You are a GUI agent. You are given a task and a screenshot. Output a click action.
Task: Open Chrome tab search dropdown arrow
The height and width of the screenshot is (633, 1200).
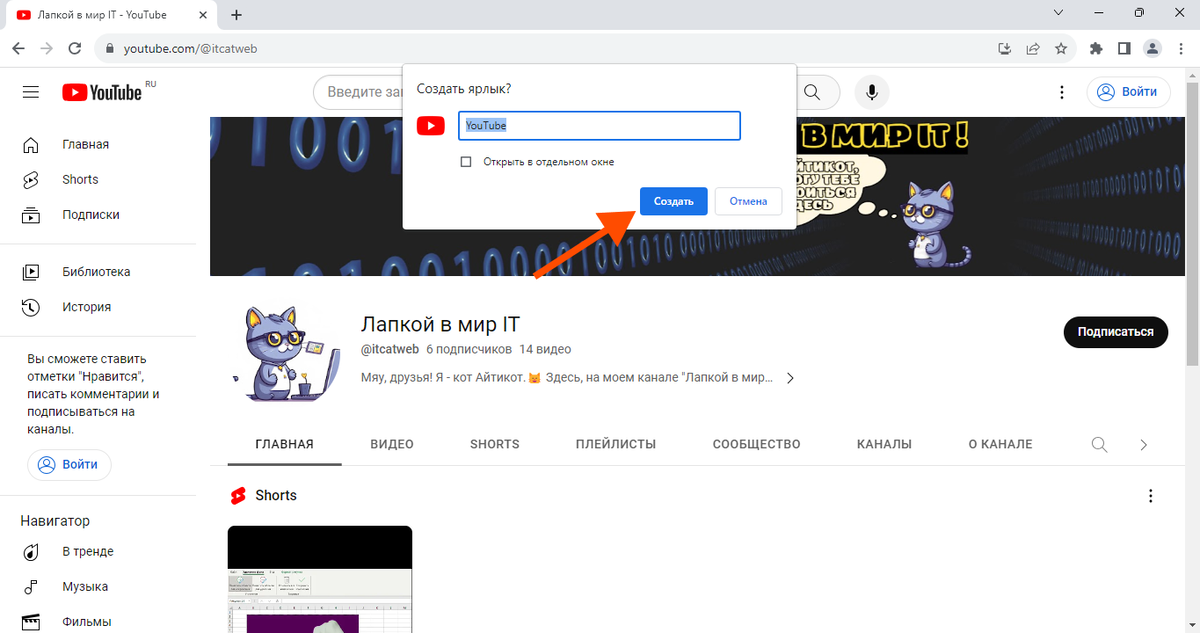1060,13
